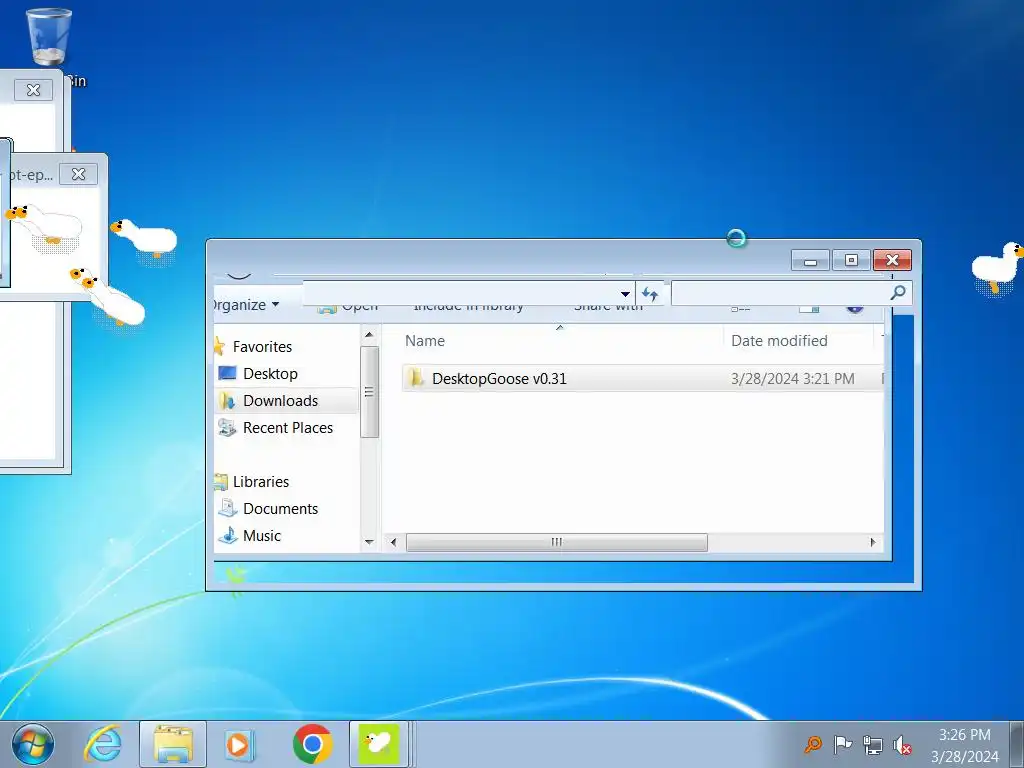
Task: Sort files by the Name column
Action: coord(424,341)
